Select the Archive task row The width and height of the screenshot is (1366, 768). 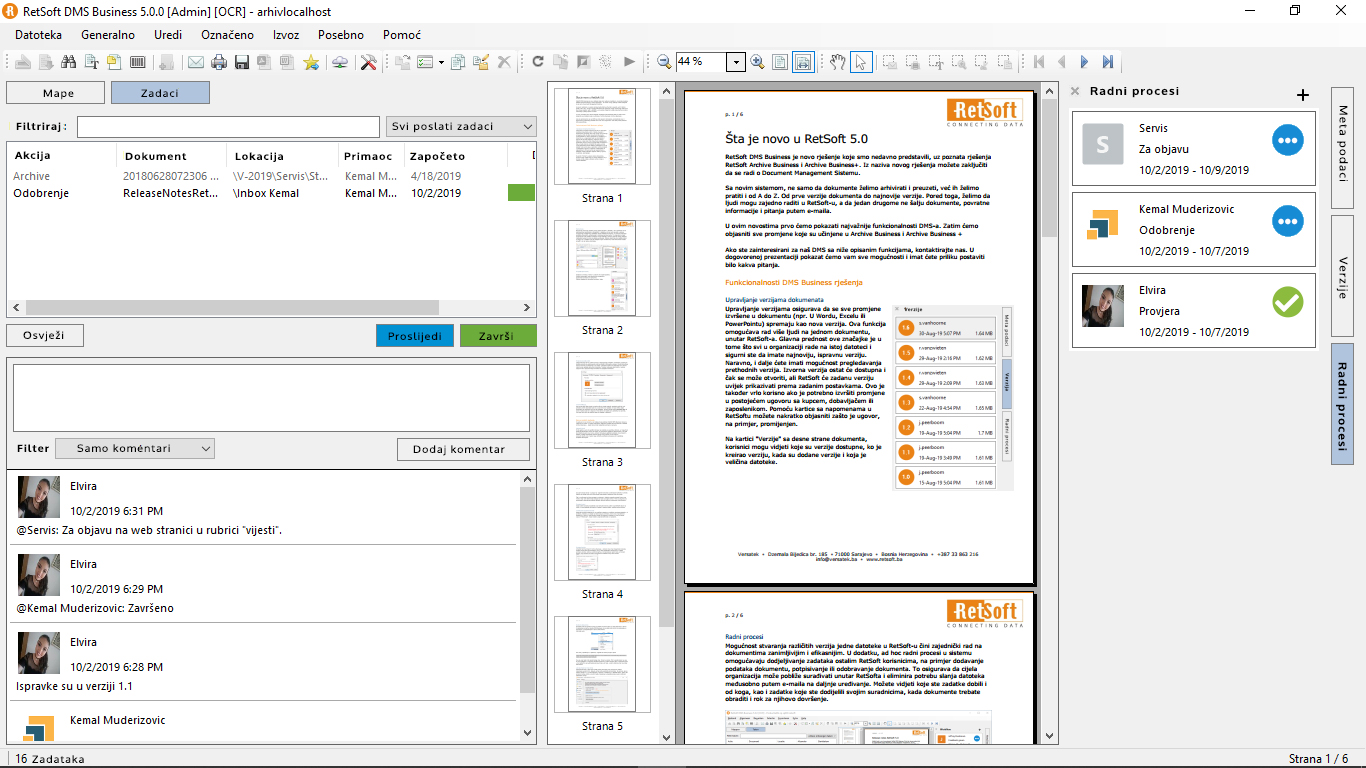[270, 176]
